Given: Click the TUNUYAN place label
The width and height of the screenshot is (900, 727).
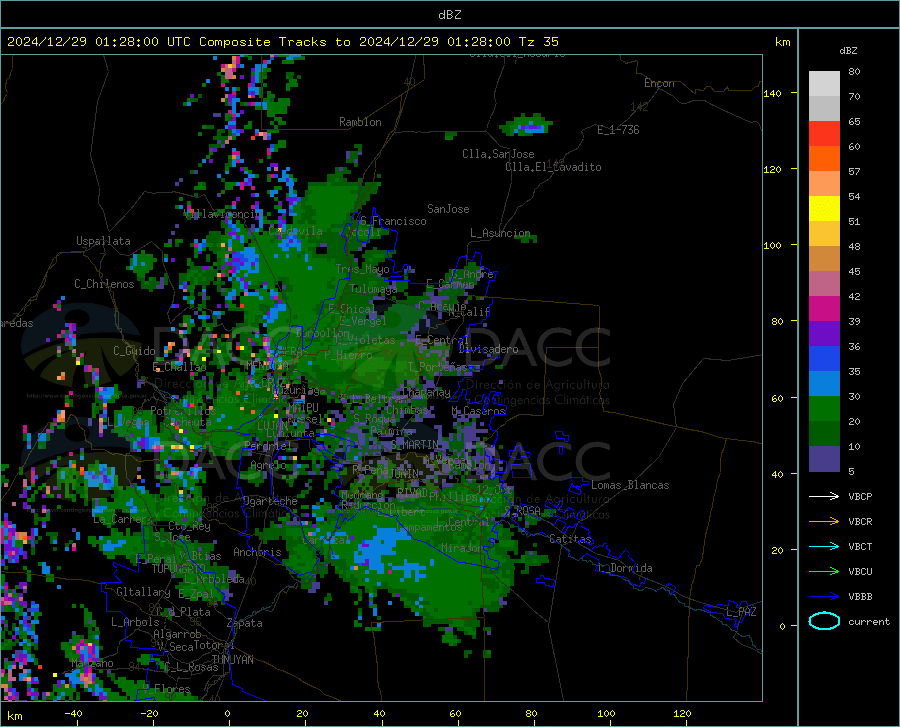Looking at the screenshot, I should (232, 660).
